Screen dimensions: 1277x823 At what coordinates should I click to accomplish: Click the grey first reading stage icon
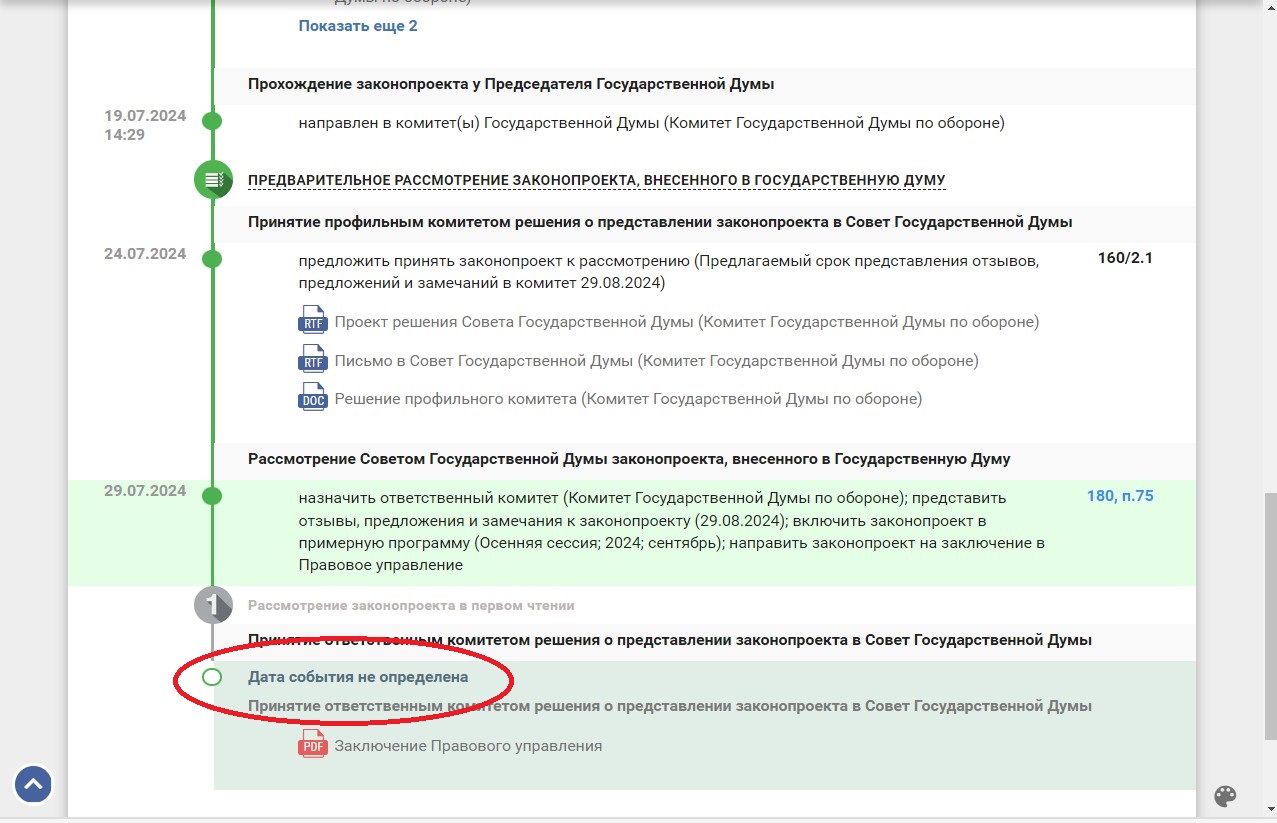click(213, 605)
